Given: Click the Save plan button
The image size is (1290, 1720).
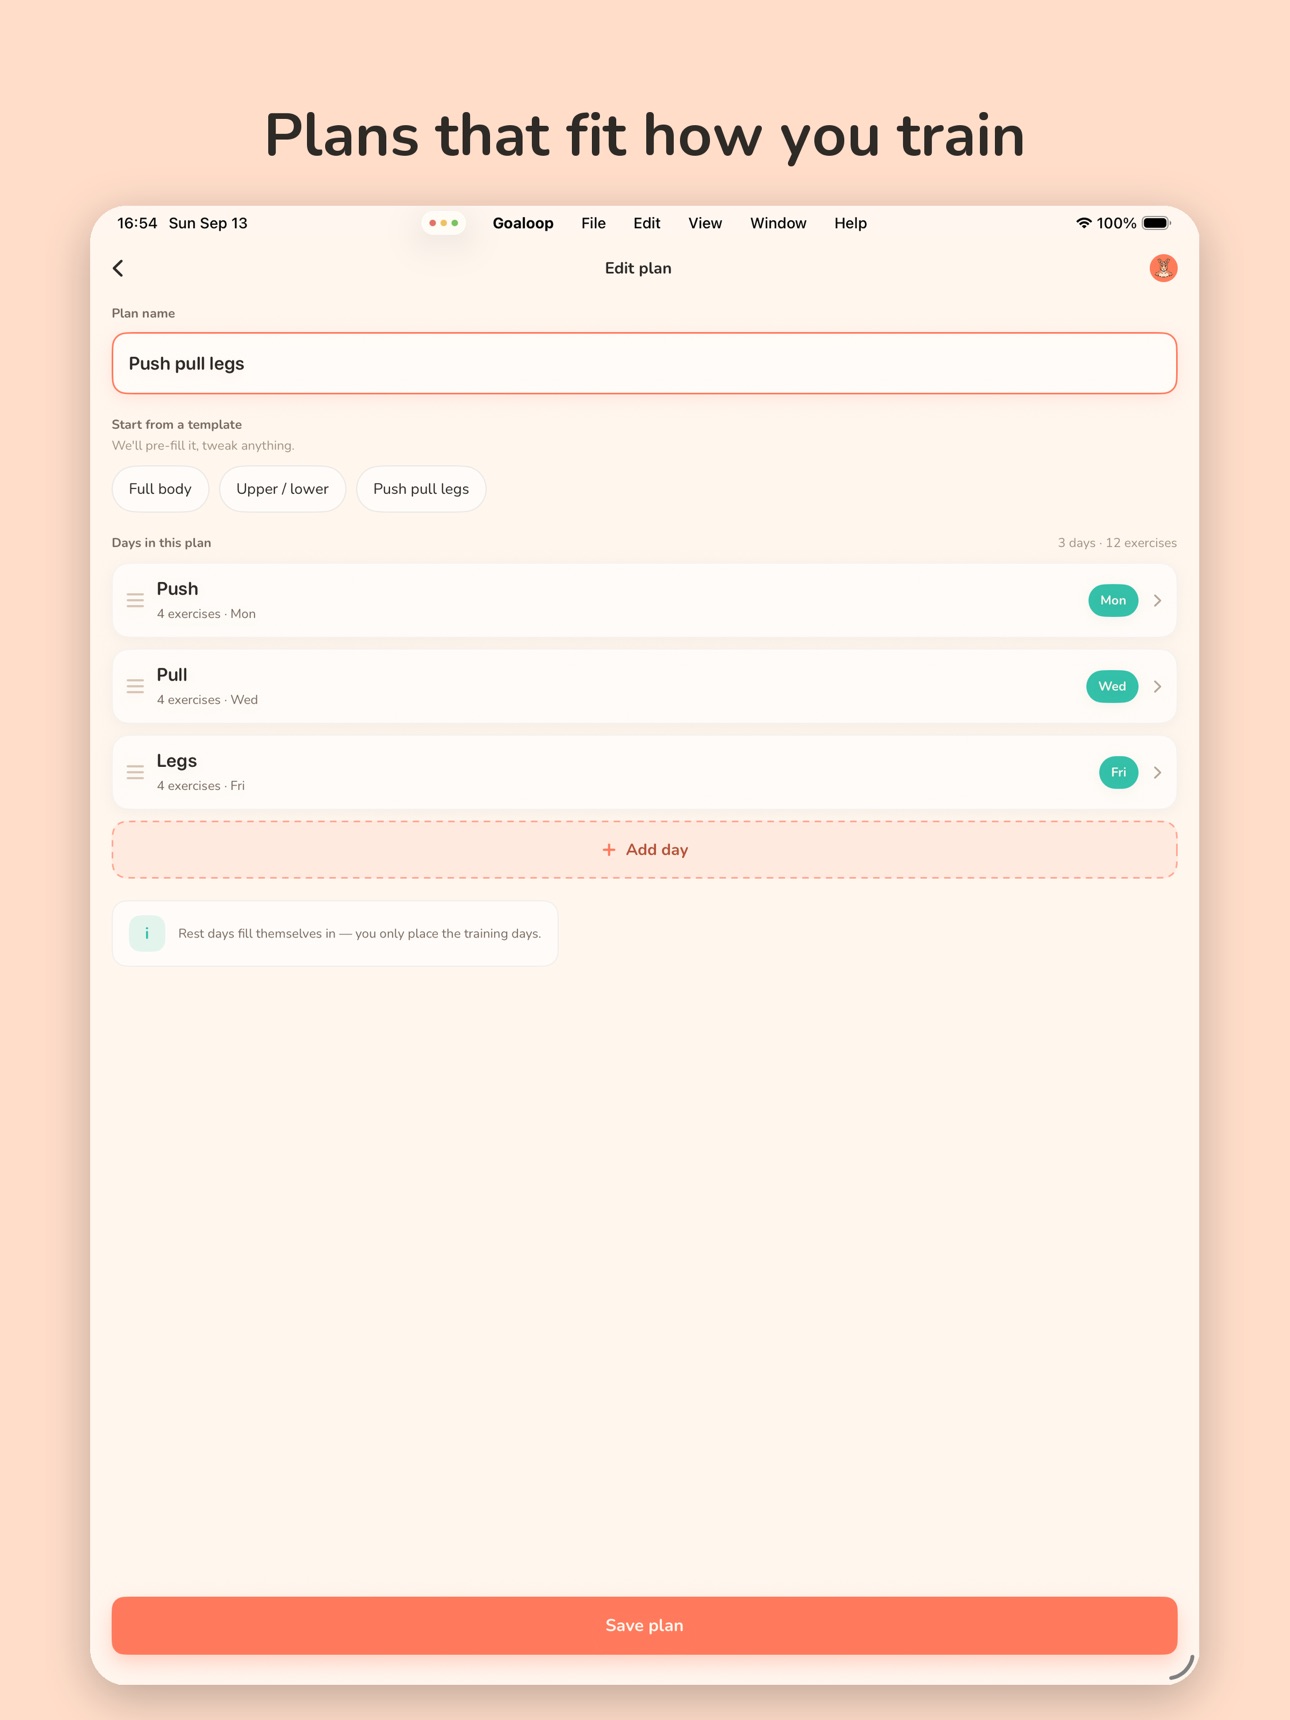Looking at the screenshot, I should [x=644, y=1625].
